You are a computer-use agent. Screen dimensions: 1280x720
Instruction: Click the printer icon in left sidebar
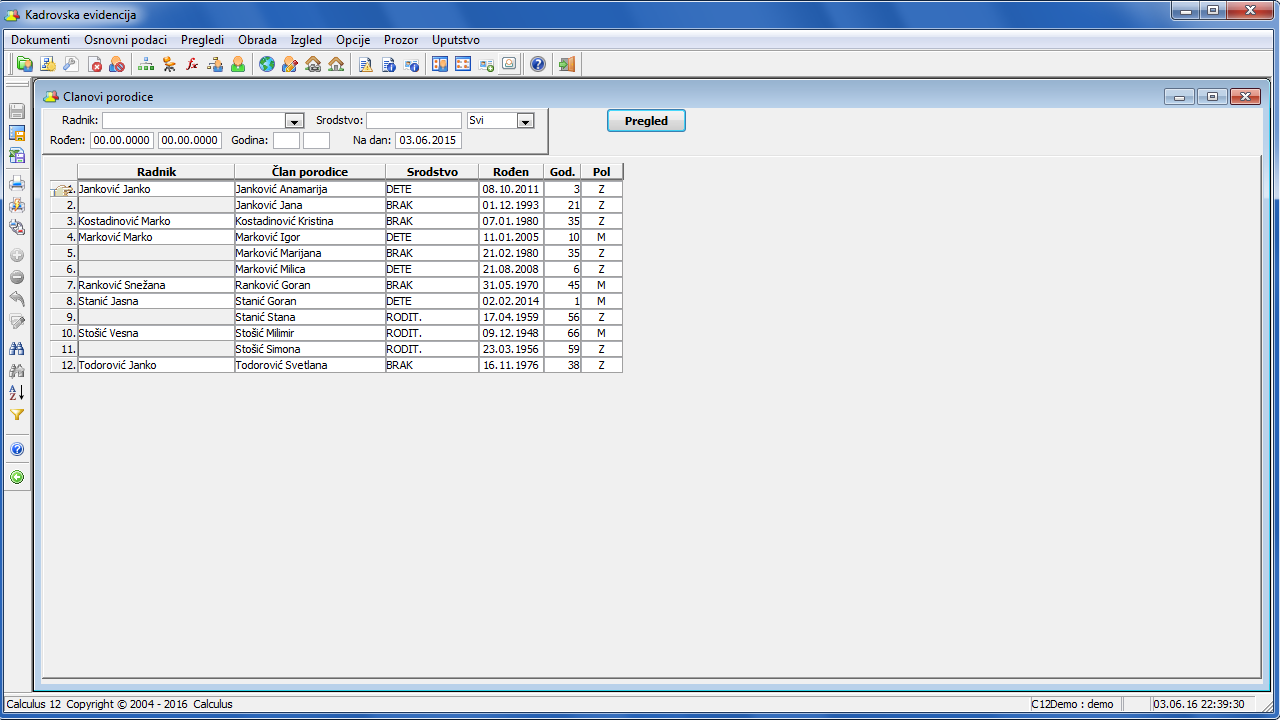point(17,183)
